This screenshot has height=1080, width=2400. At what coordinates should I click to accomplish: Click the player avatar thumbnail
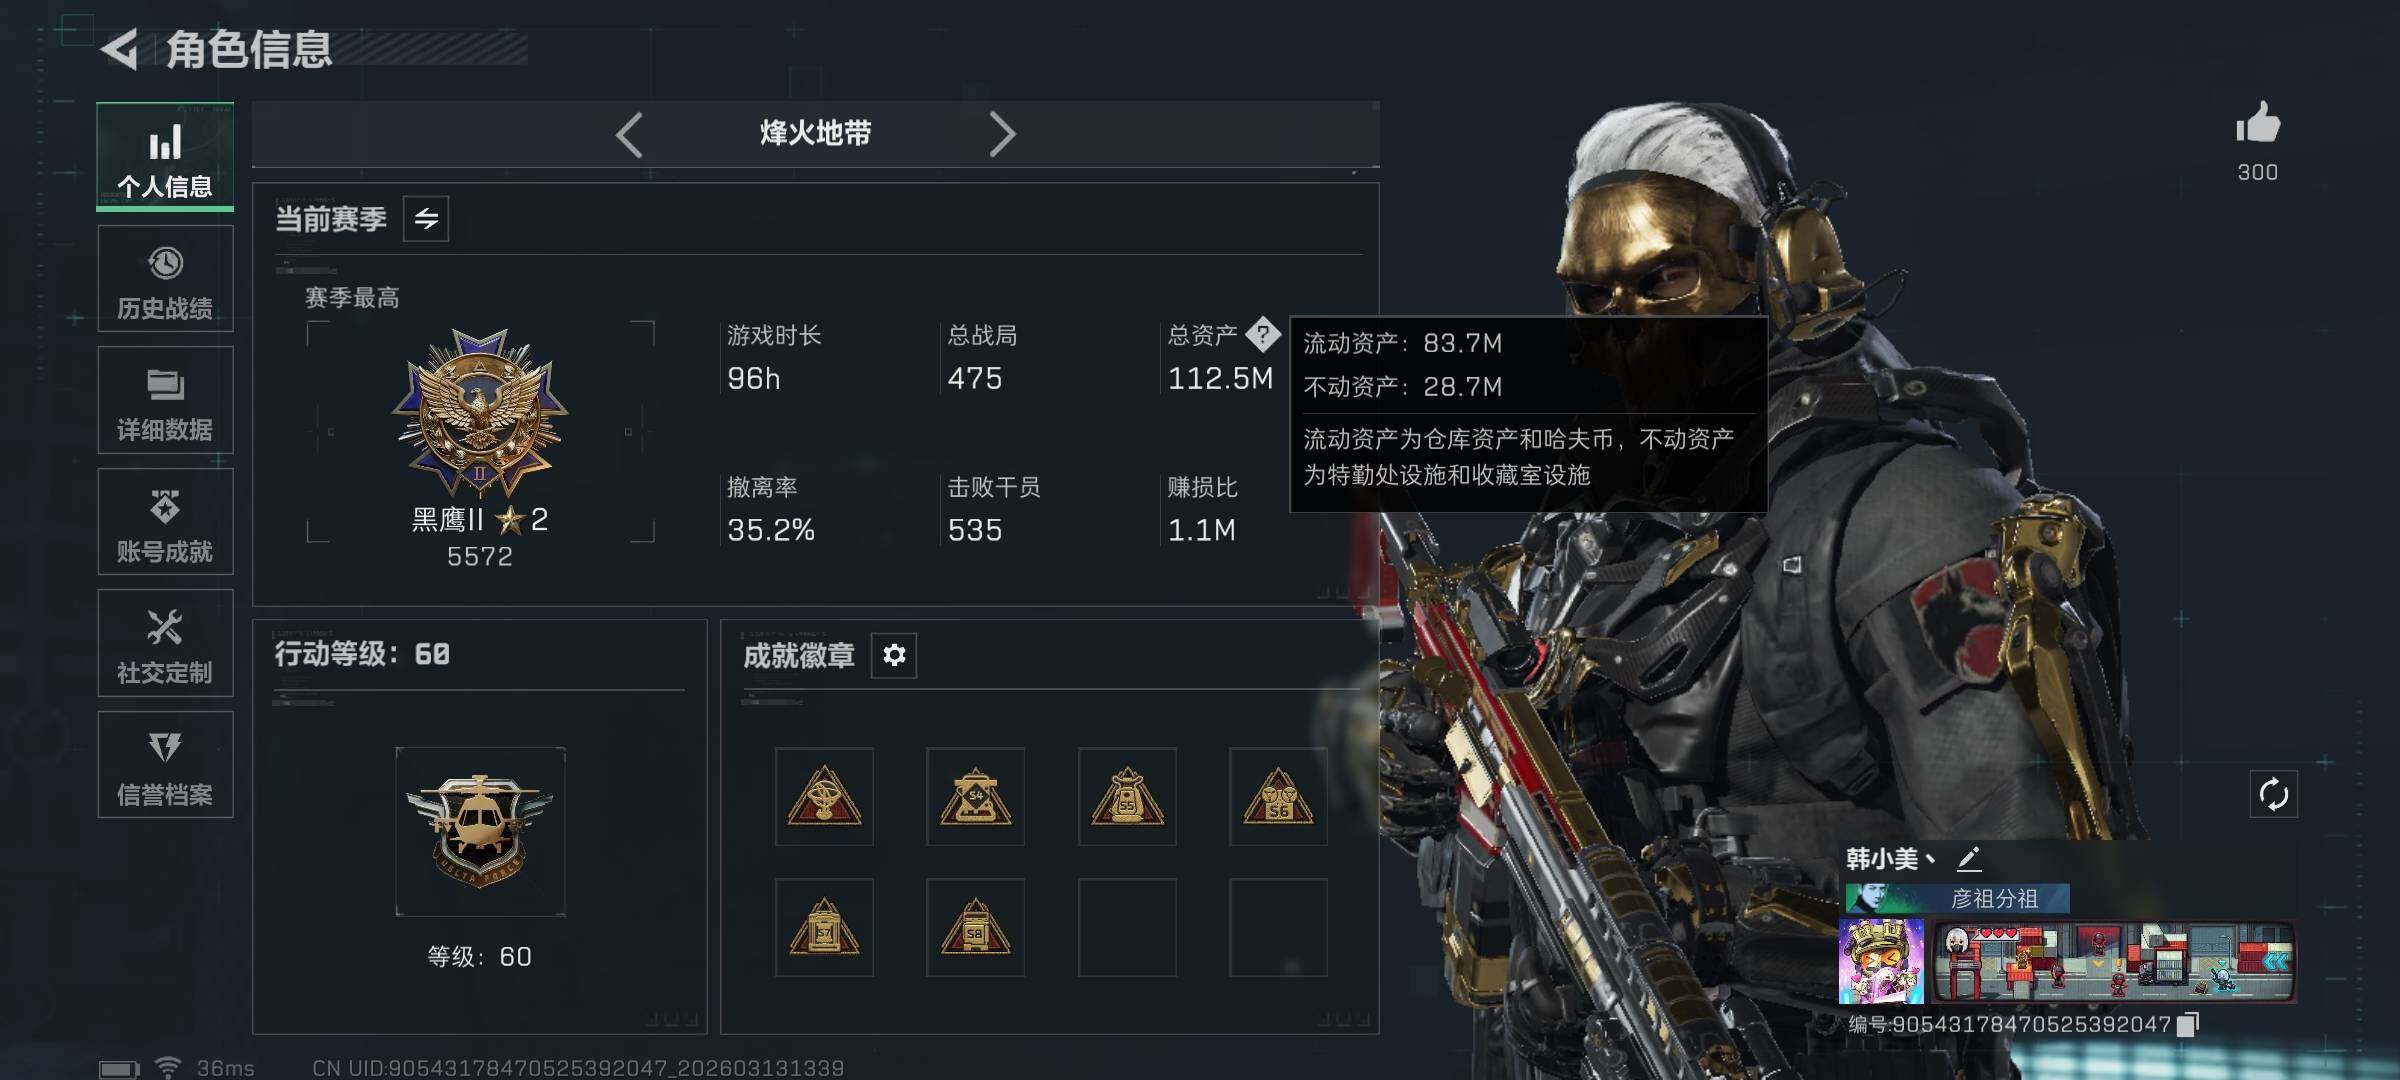(x=1881, y=961)
